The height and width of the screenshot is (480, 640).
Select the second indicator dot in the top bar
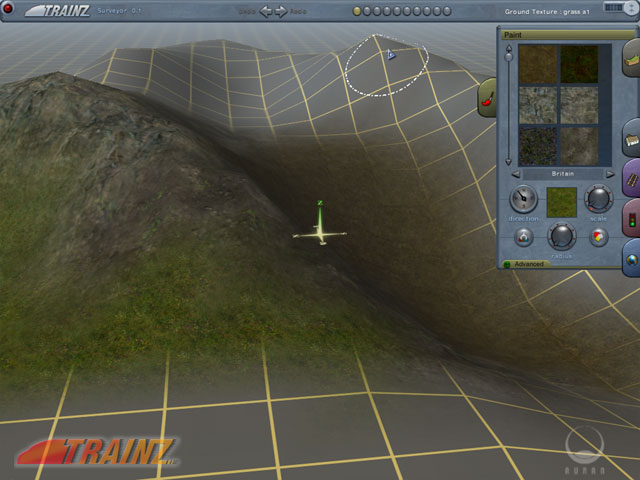click(x=367, y=11)
